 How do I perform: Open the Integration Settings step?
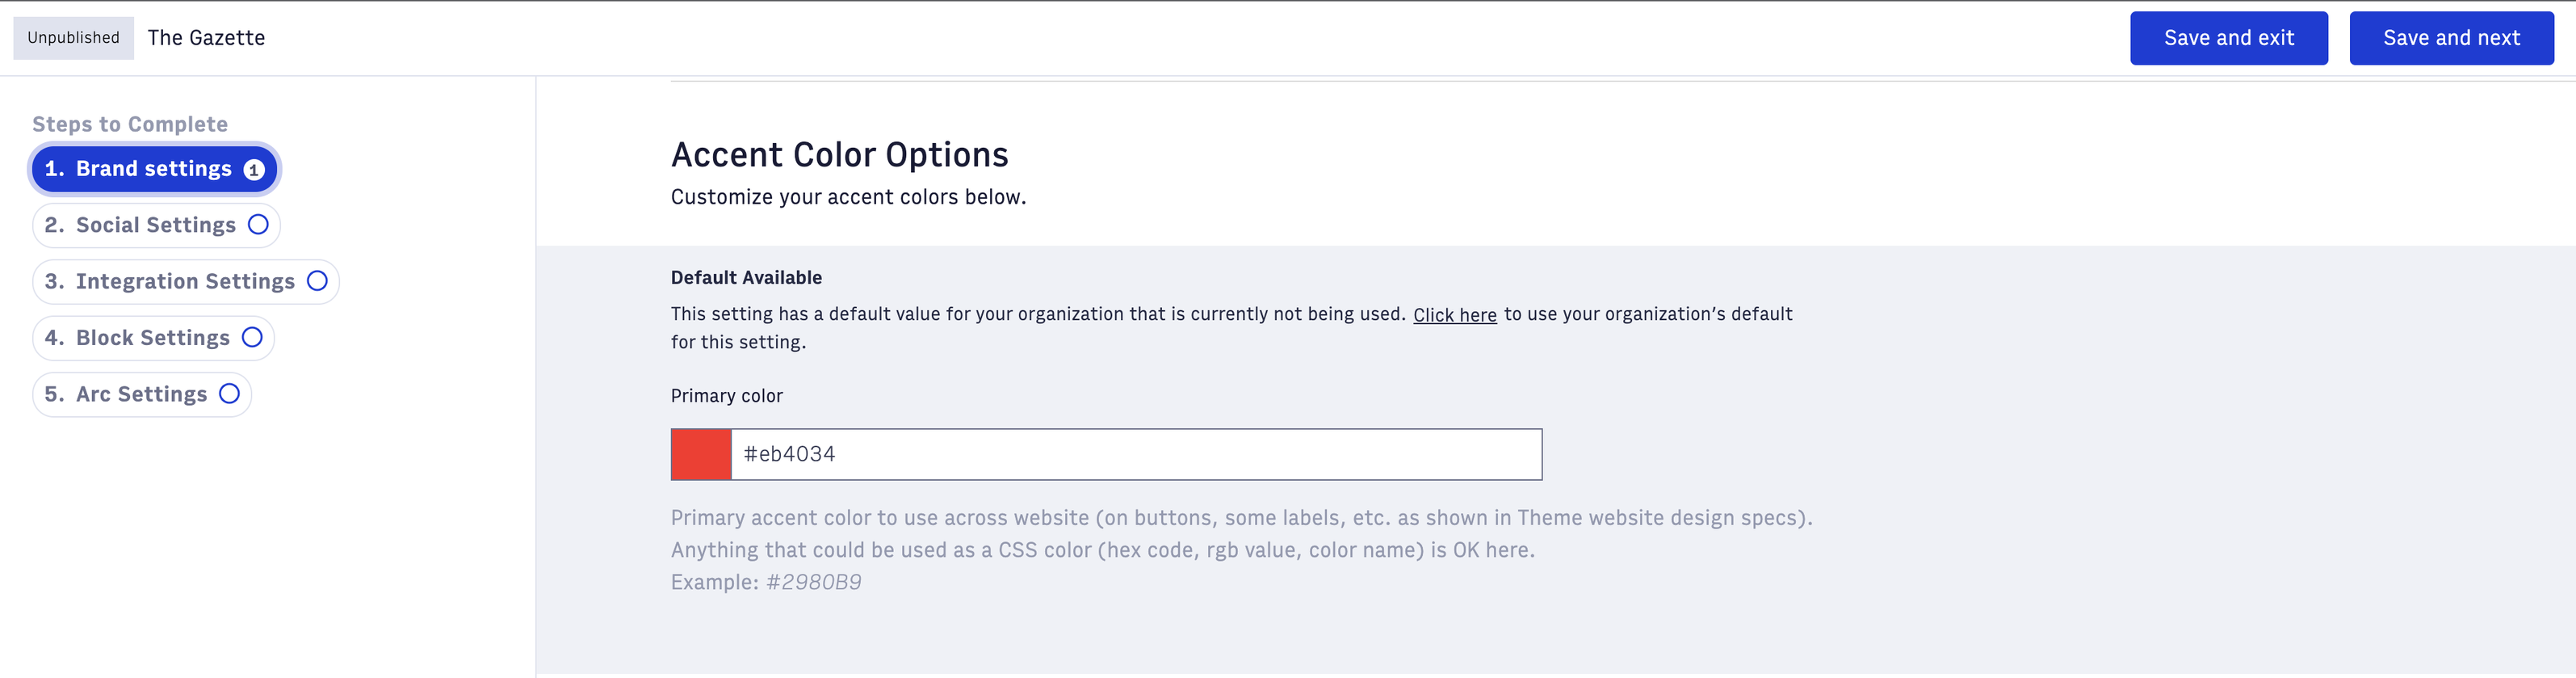(186, 281)
